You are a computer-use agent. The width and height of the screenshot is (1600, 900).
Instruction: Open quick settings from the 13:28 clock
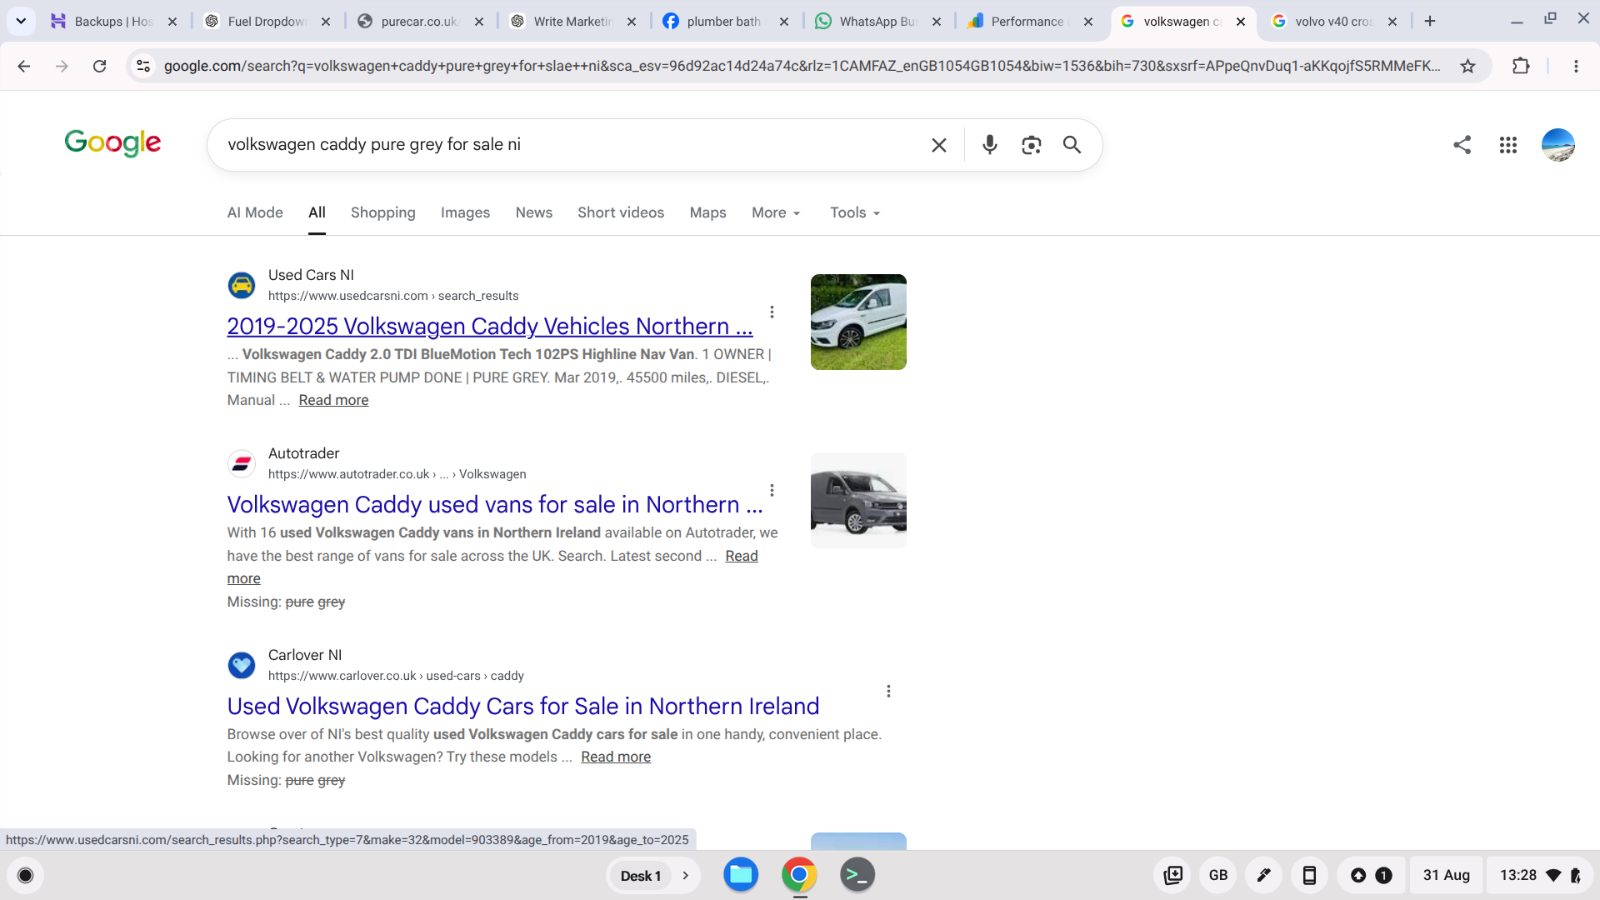1541,875
